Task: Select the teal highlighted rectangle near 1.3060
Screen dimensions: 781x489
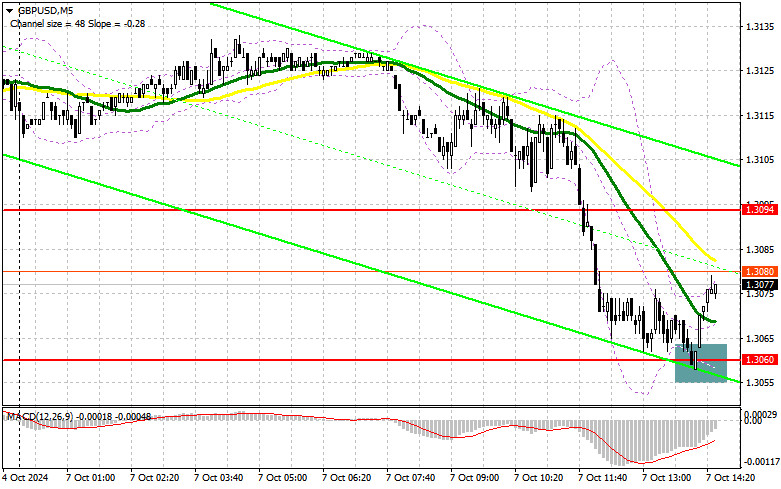Action: 701,363
